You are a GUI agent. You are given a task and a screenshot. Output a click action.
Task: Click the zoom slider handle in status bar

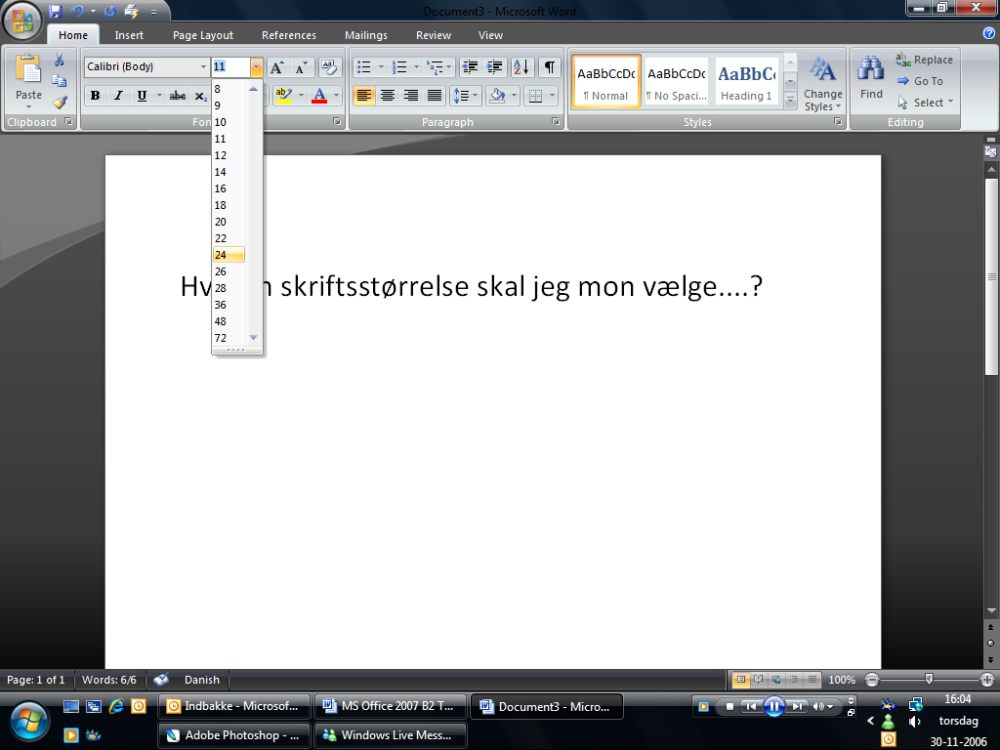coord(929,680)
